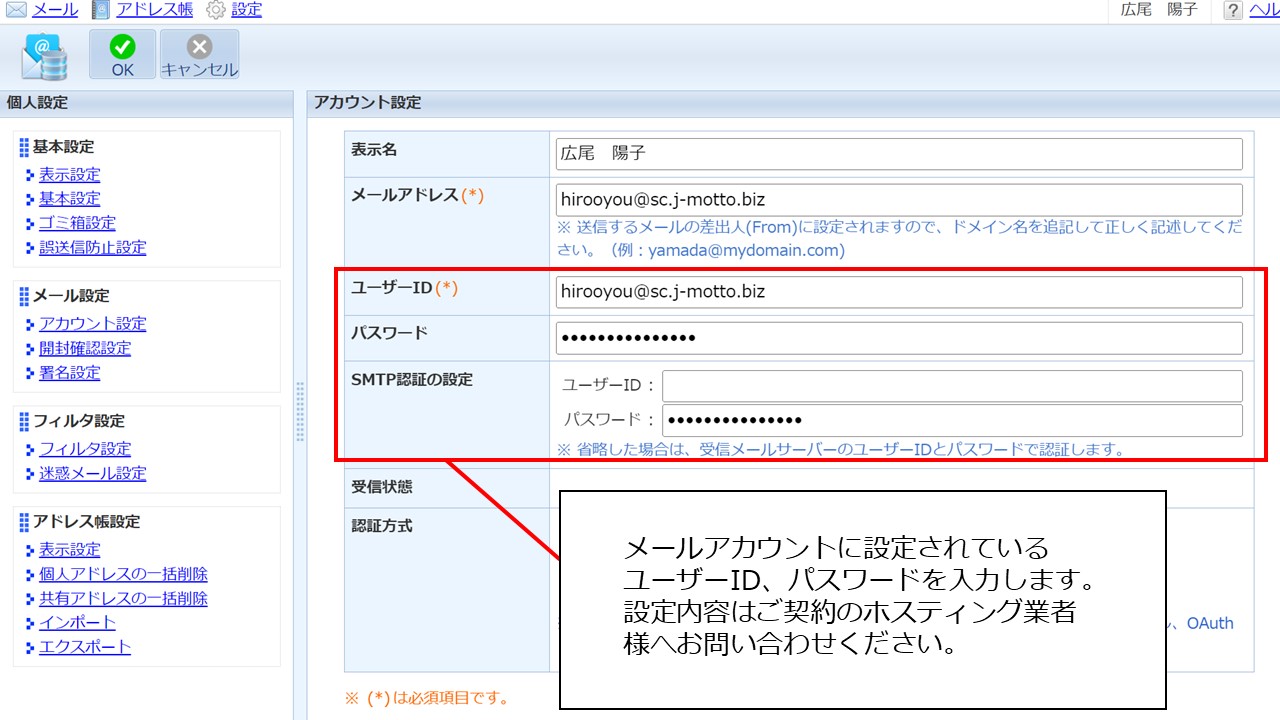Click the キャンセル button

(x=199, y=55)
